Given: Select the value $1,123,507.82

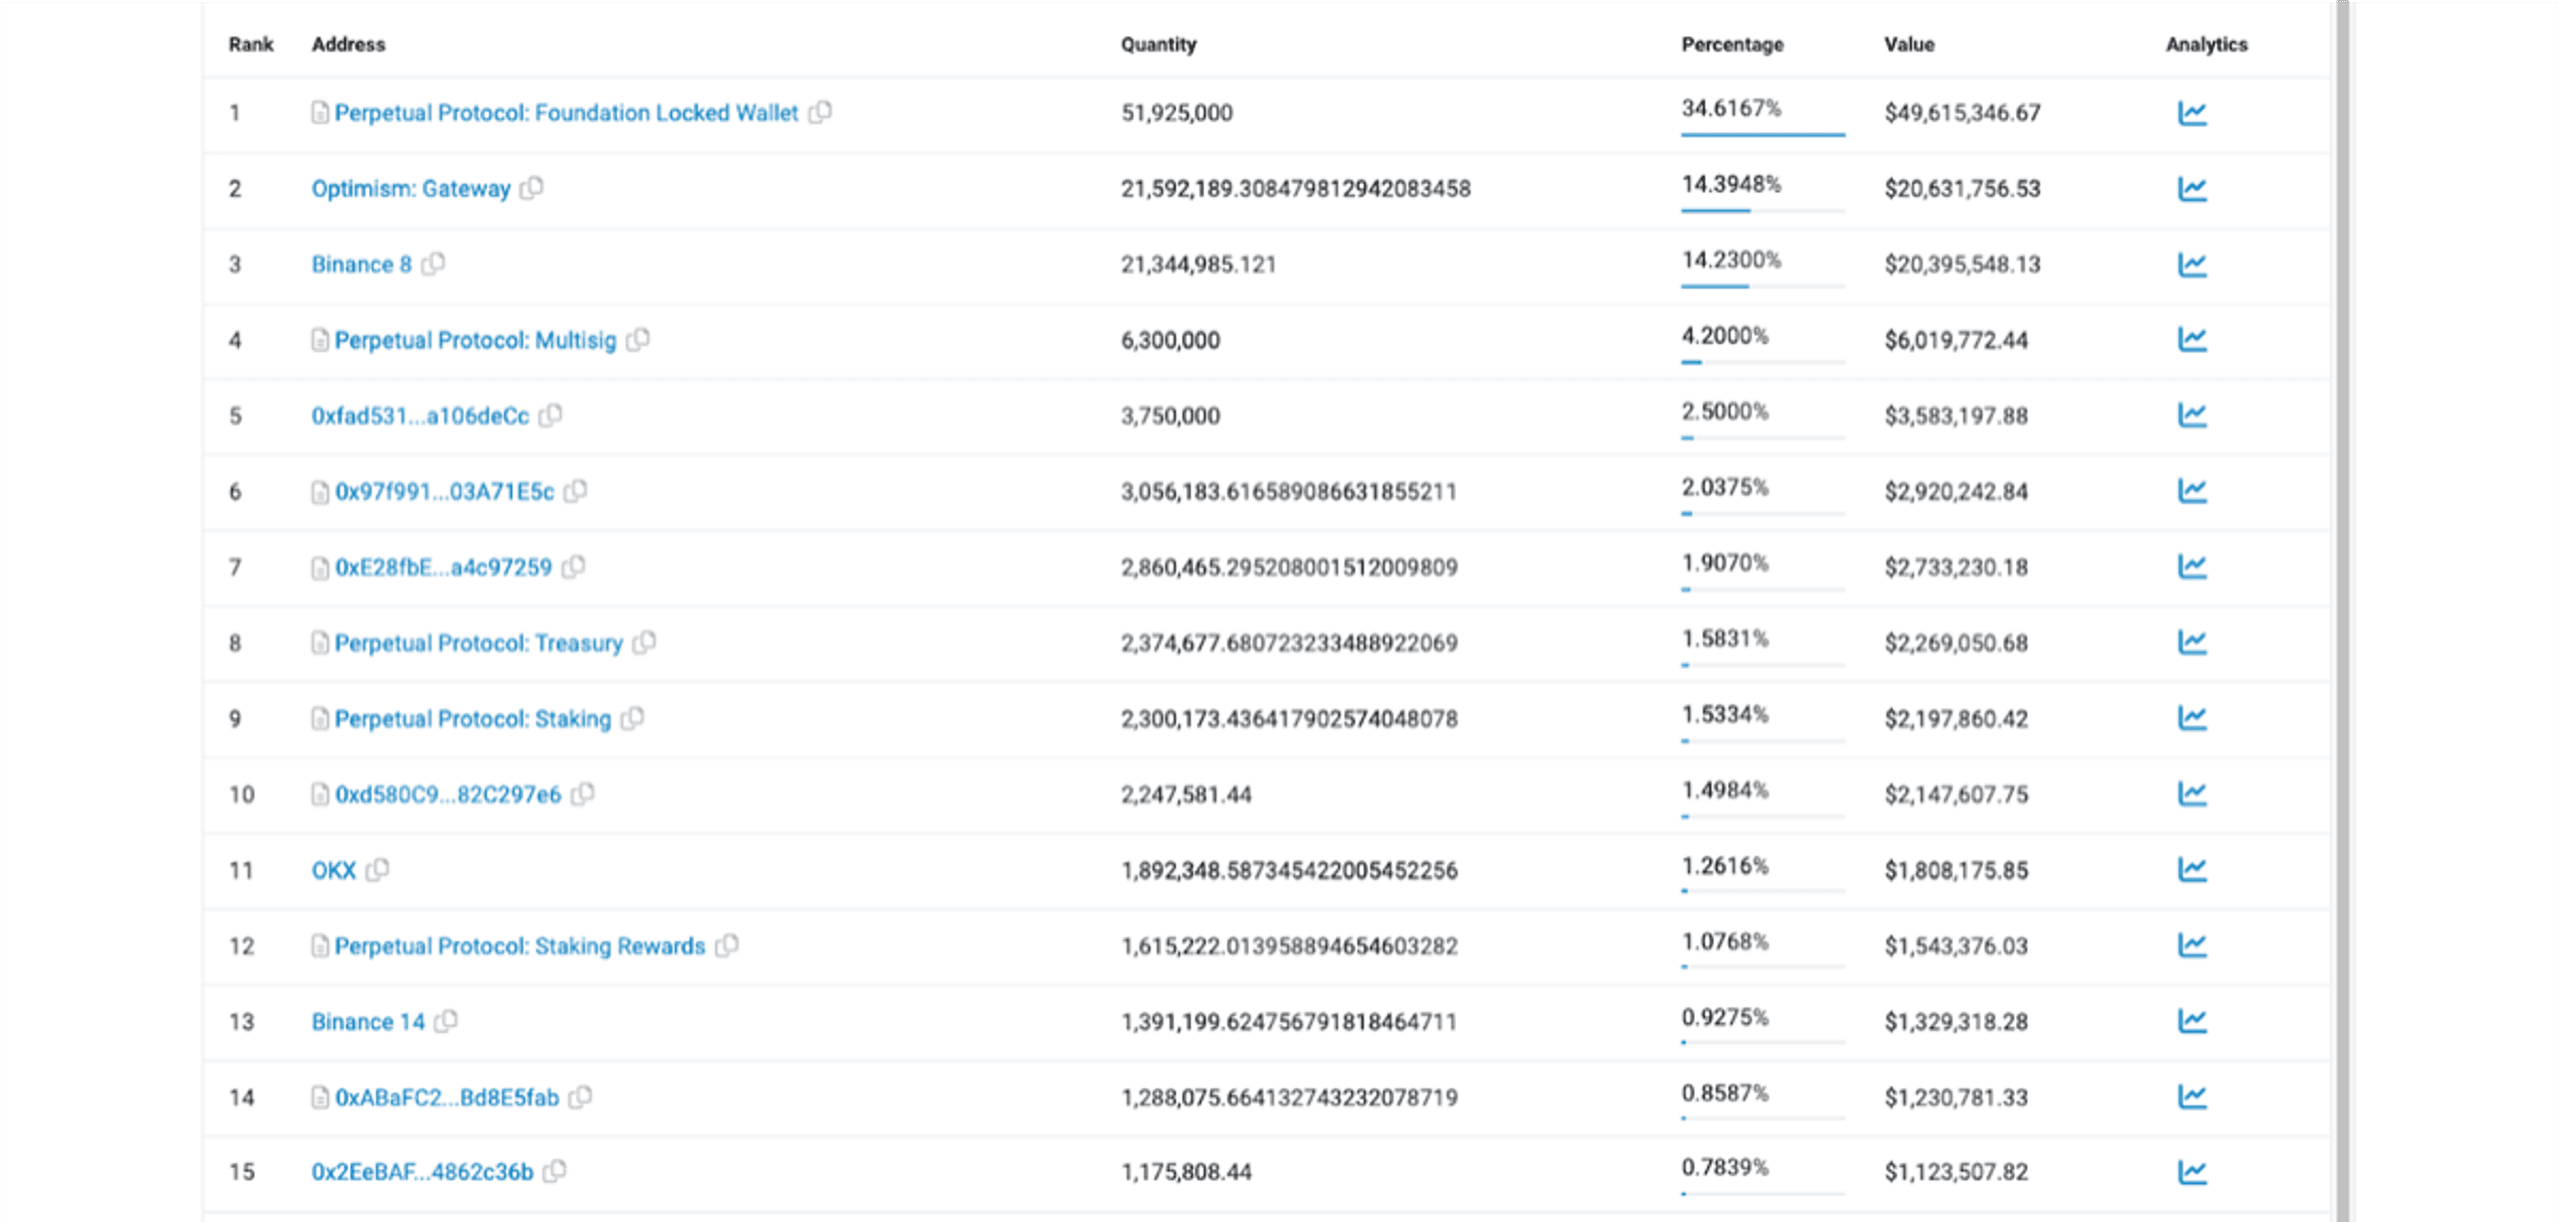Looking at the screenshot, I should pos(1956,1171).
